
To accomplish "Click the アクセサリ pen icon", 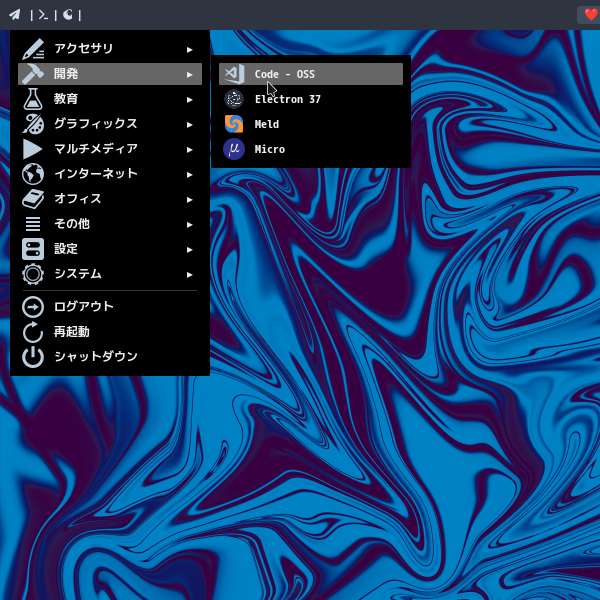I will 33,49.
